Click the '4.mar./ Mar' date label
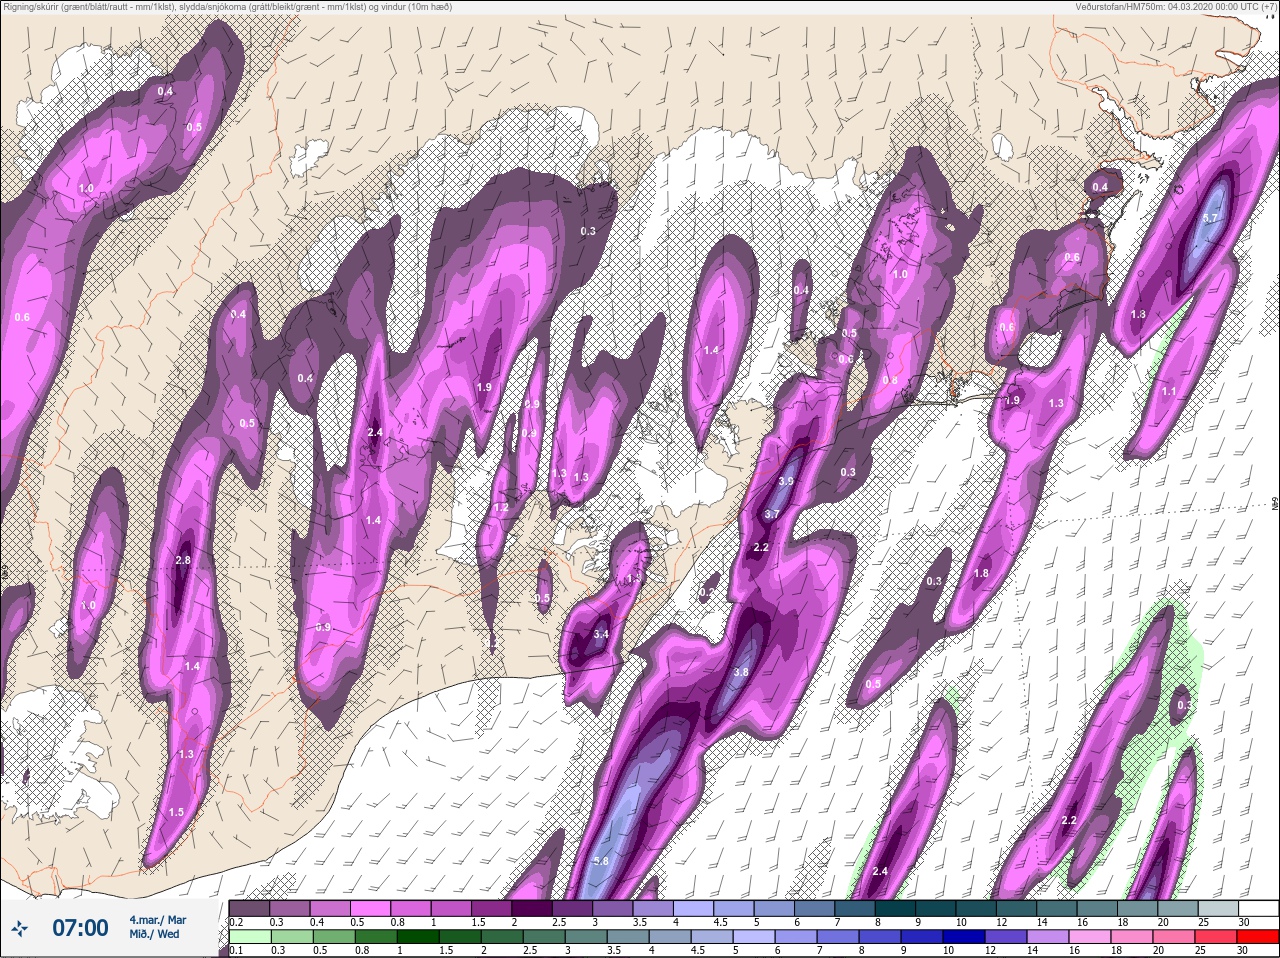Screen dimensions: 1280x958 (158, 920)
